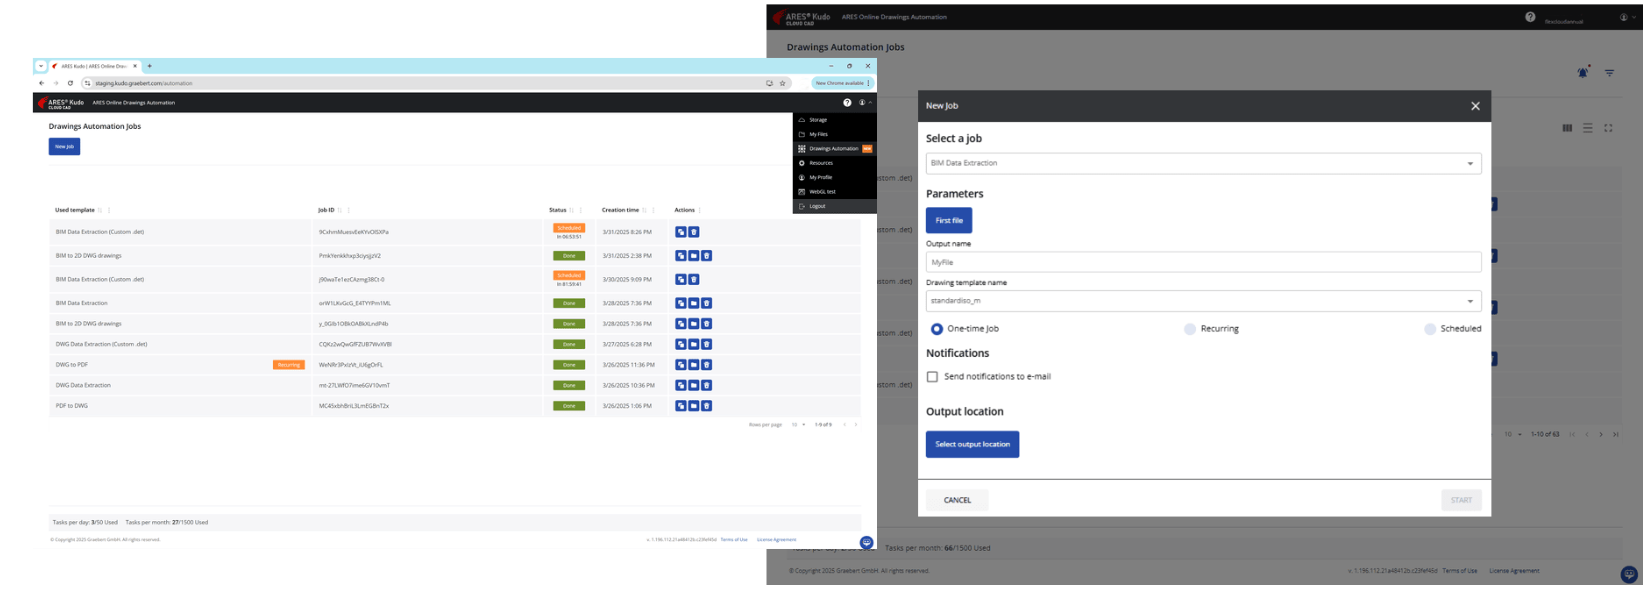Image resolution: width=1651 pixels, height=591 pixels.
Task: Delete the job with ID PmkYenkkhxp3ciysjjzV2
Action: [706, 256]
